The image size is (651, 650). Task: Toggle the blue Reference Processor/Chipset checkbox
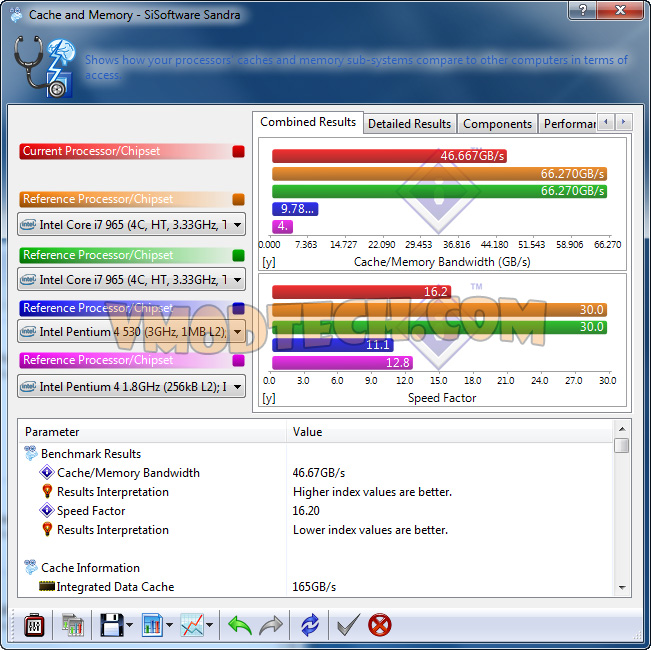click(238, 308)
